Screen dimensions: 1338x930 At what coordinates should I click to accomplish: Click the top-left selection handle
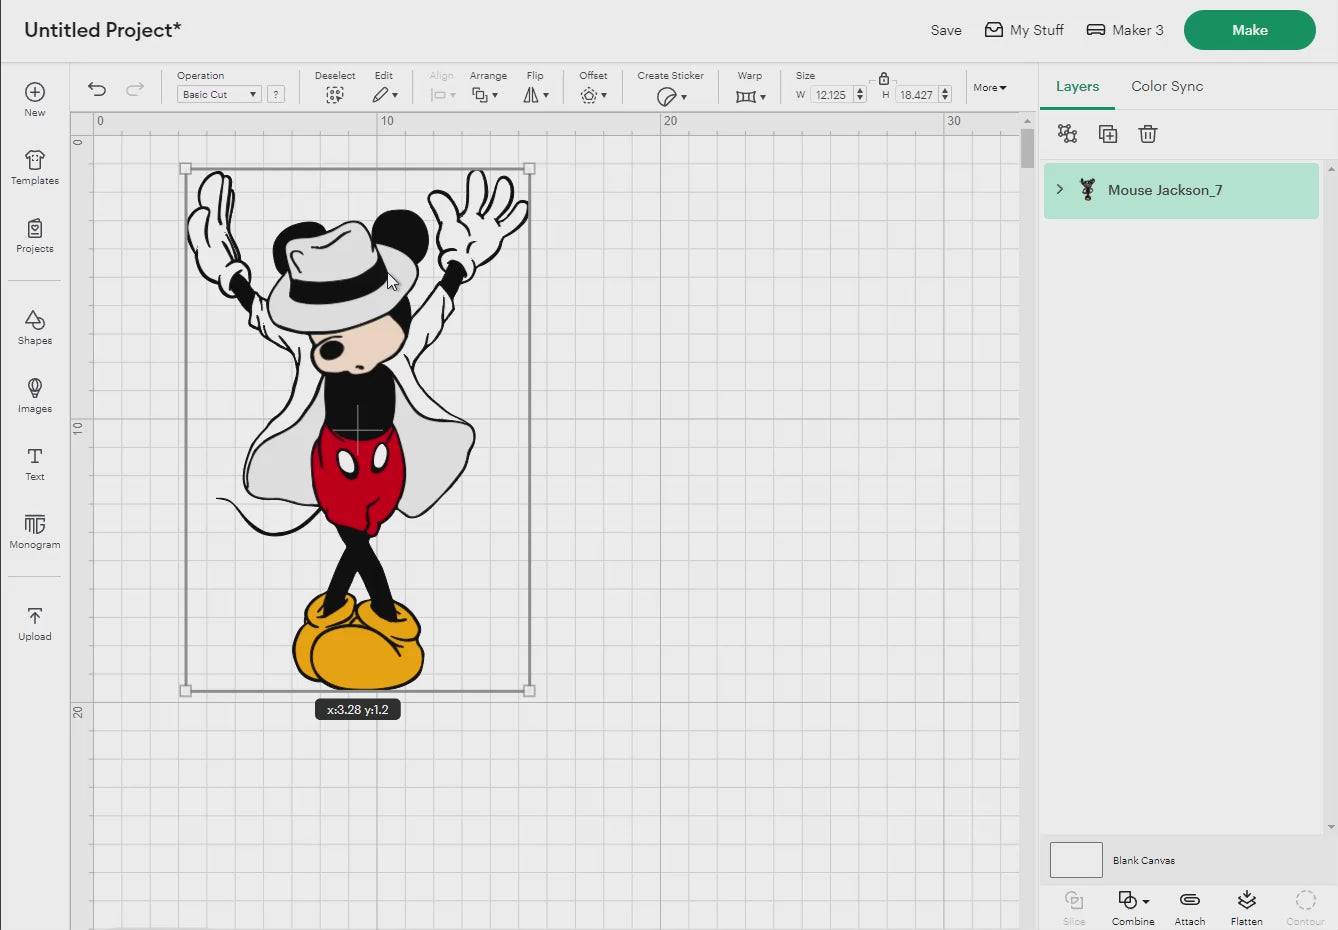[x=185, y=169]
